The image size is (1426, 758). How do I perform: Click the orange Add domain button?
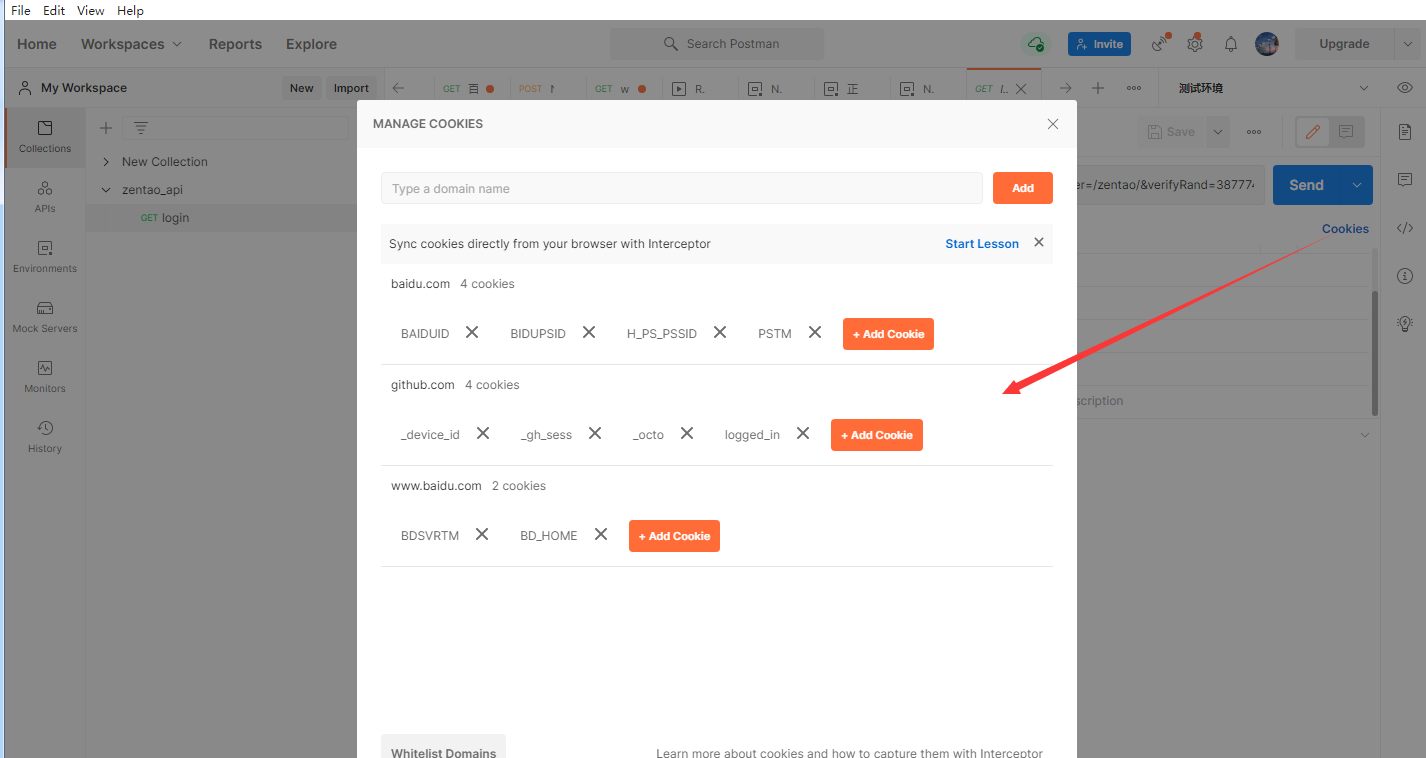[1023, 188]
